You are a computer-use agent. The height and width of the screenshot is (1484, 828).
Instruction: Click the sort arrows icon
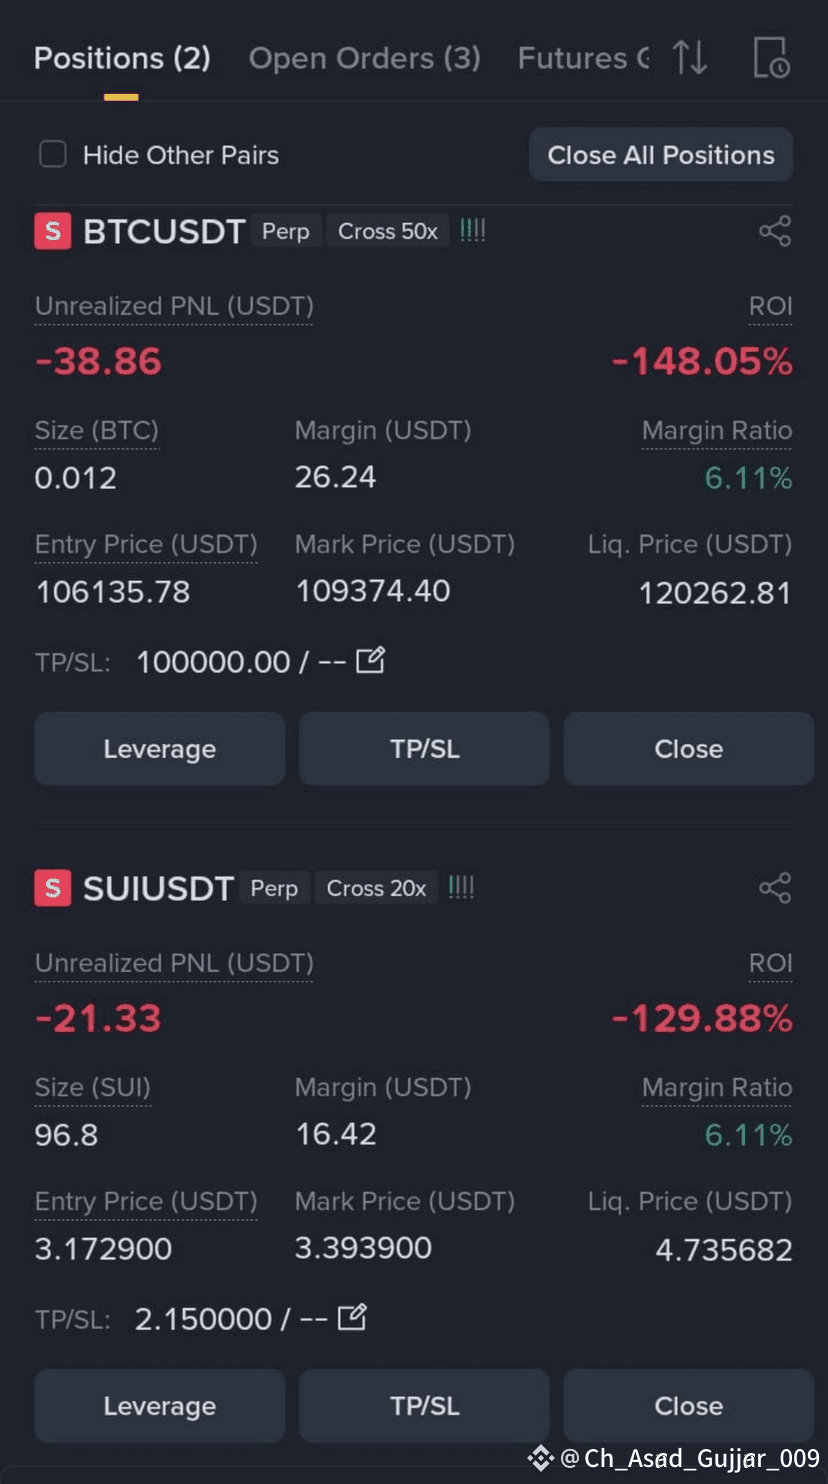[x=690, y=58]
